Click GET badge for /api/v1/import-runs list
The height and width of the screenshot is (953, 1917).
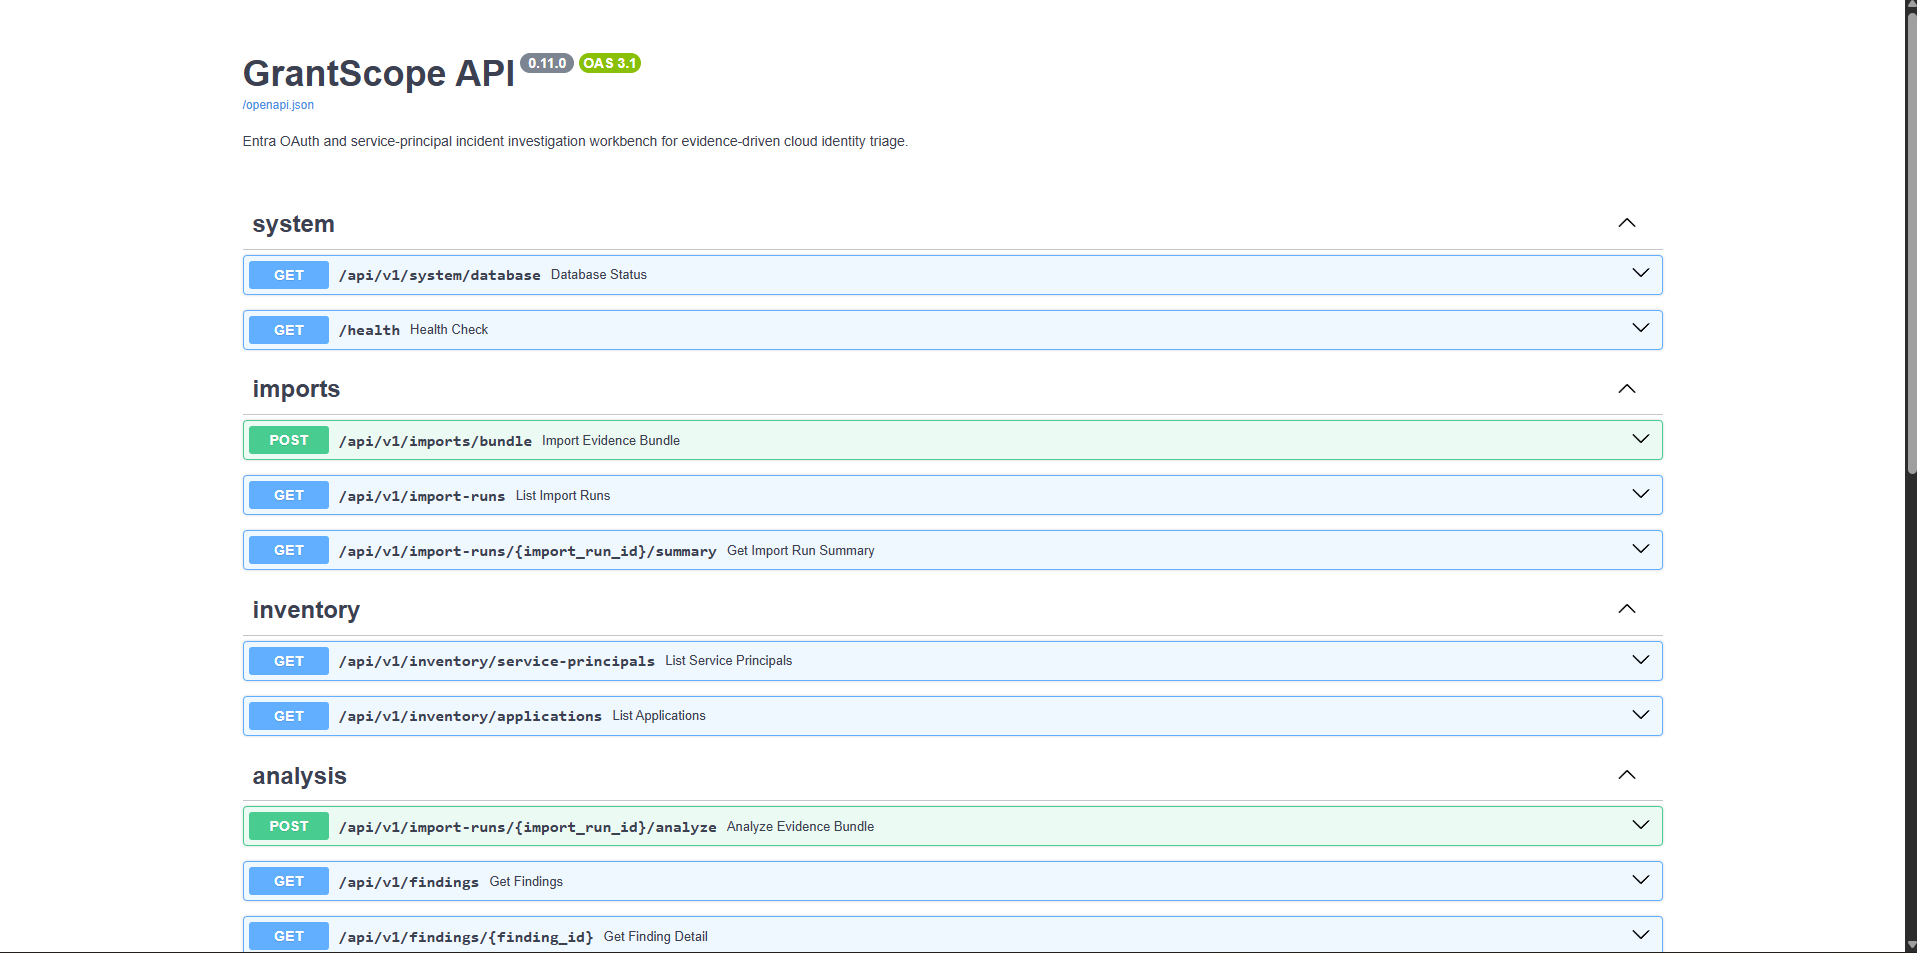point(289,495)
